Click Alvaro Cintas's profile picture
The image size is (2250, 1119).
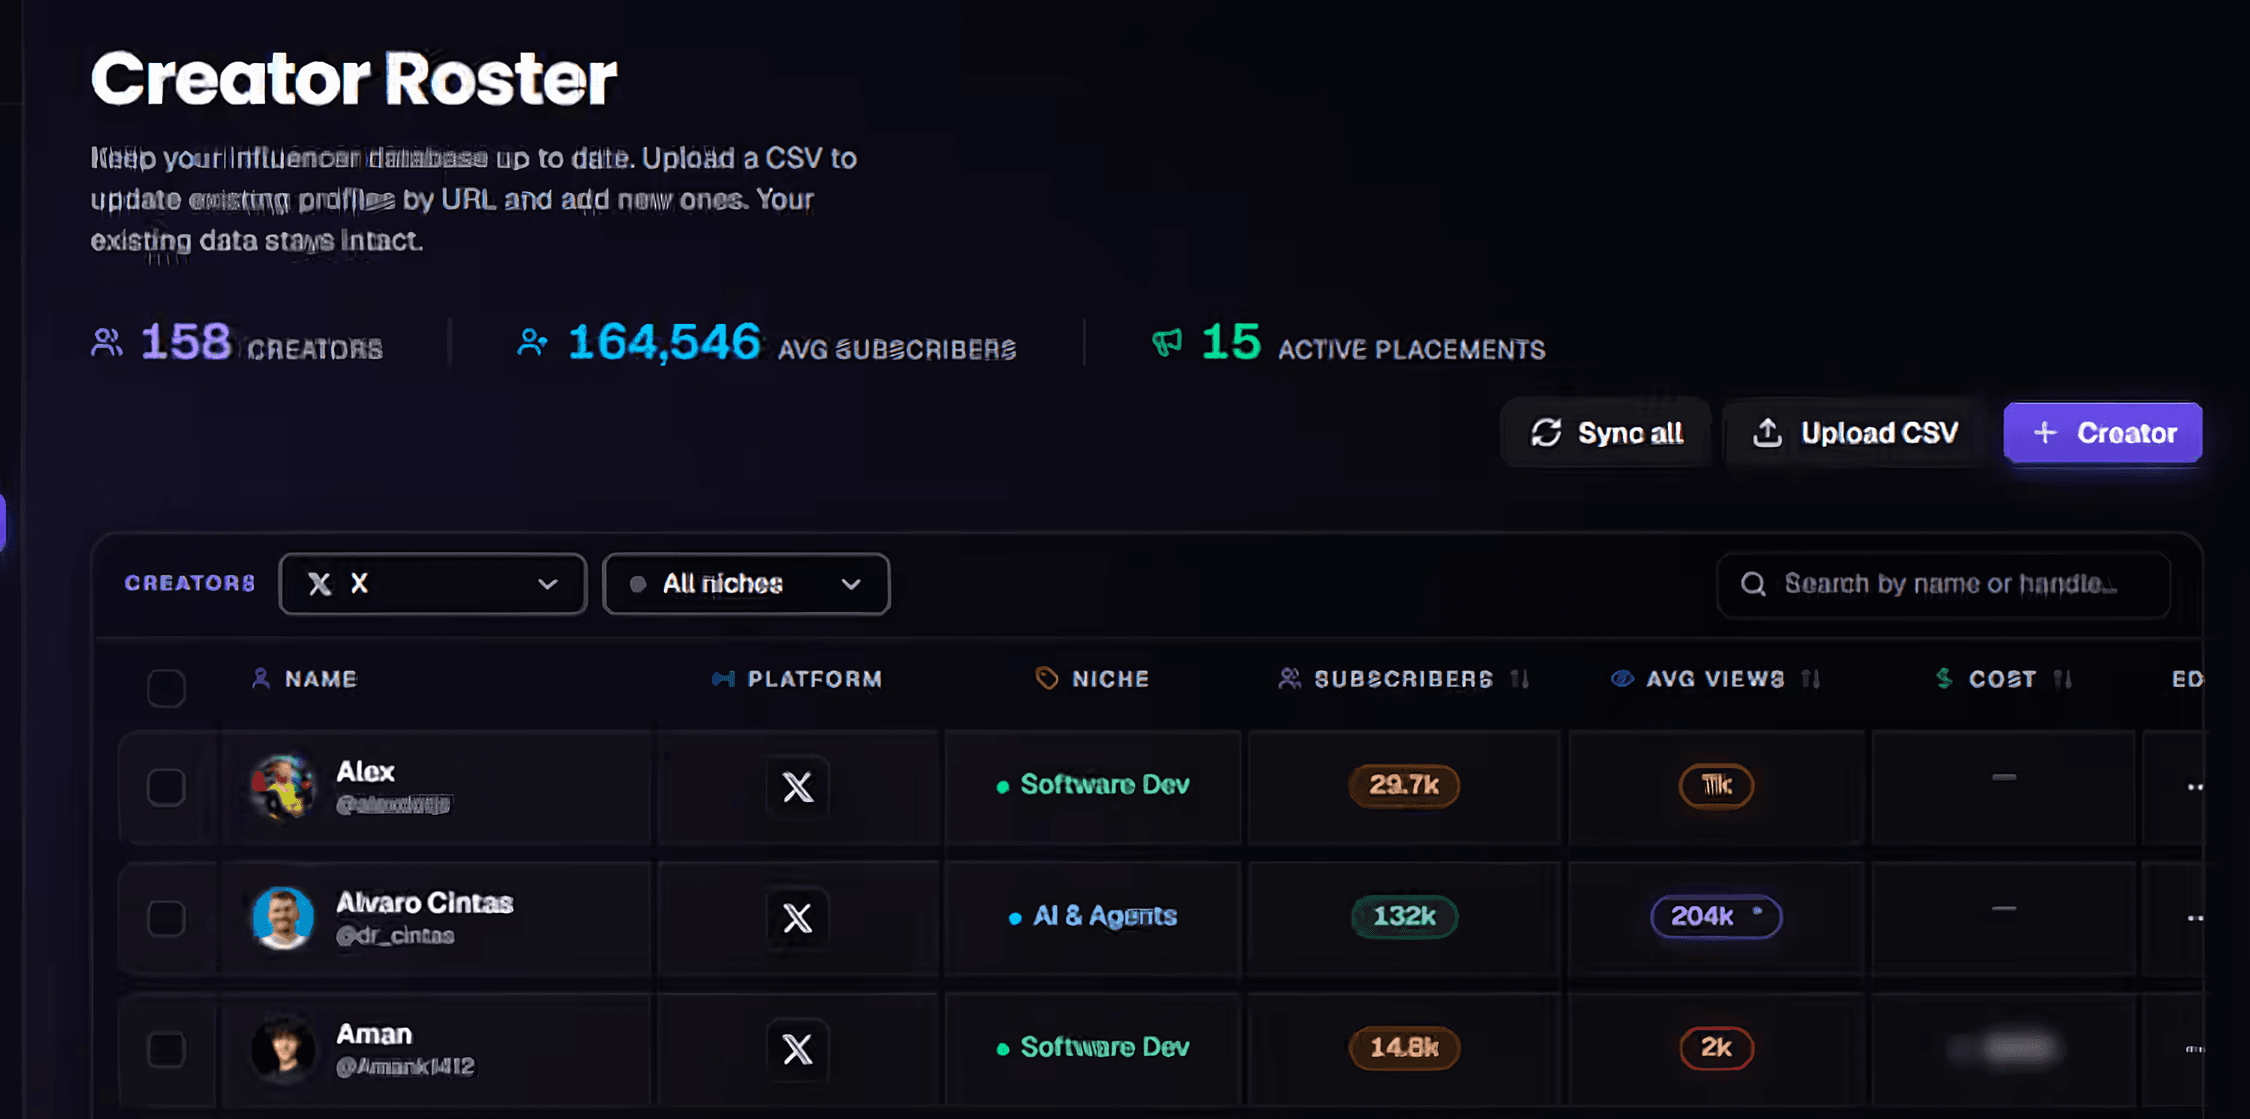coord(283,918)
